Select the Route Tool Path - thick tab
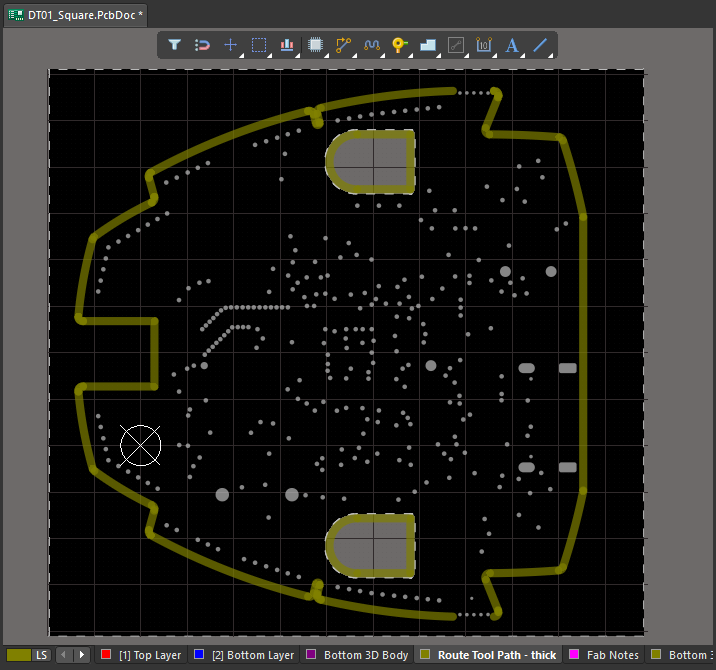716x670 pixels. pyautogui.click(x=488, y=655)
